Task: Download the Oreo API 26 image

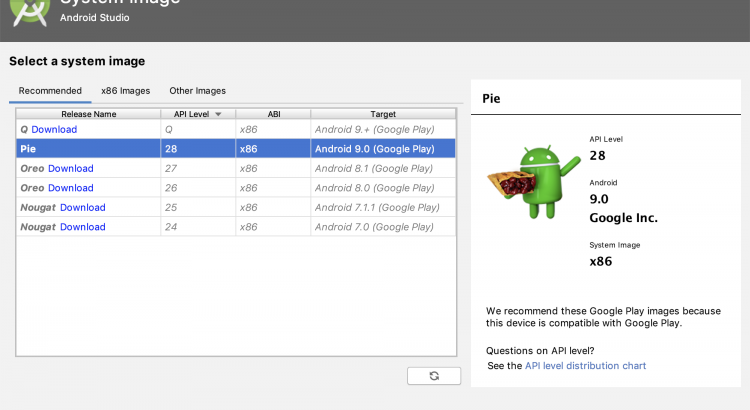Action: pos(71,188)
